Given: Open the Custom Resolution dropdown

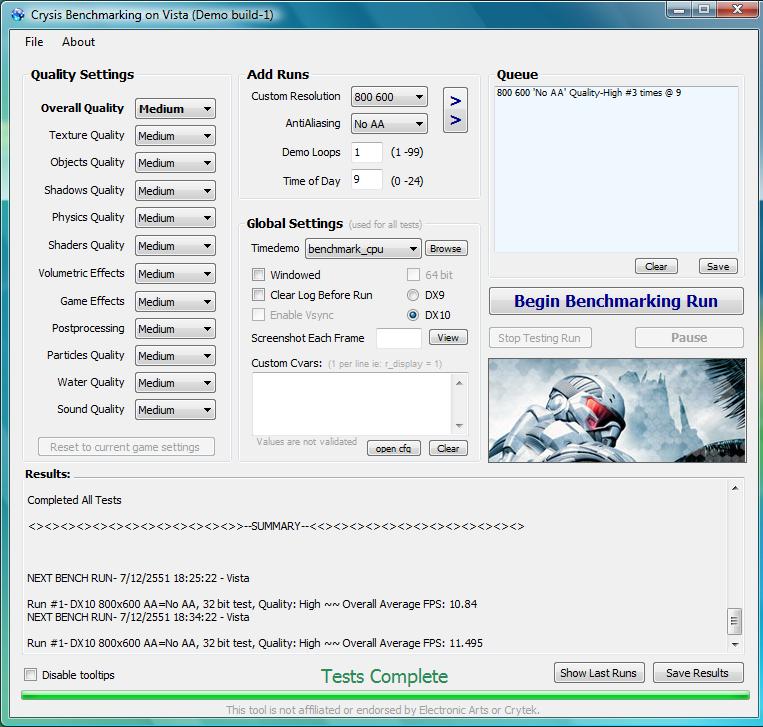Looking at the screenshot, I should tap(389, 97).
